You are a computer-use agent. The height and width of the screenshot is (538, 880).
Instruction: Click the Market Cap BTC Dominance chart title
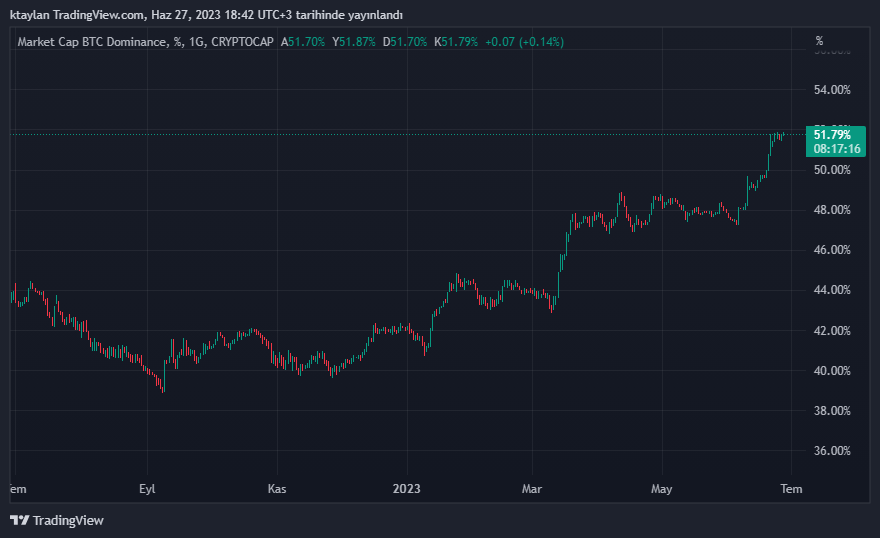point(145,42)
